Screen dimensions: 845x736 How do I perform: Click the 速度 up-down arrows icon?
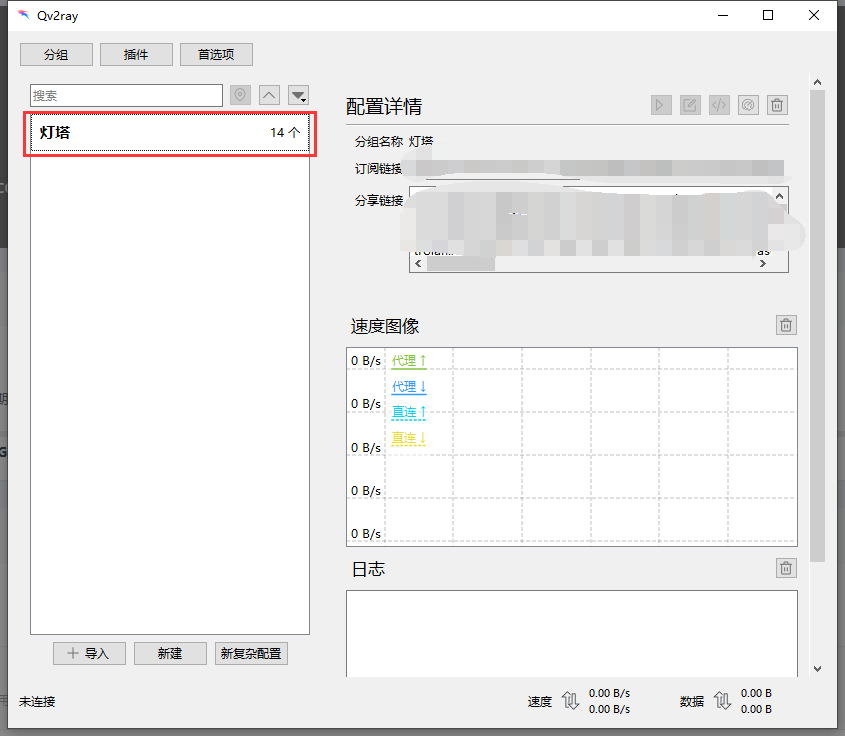pos(570,701)
